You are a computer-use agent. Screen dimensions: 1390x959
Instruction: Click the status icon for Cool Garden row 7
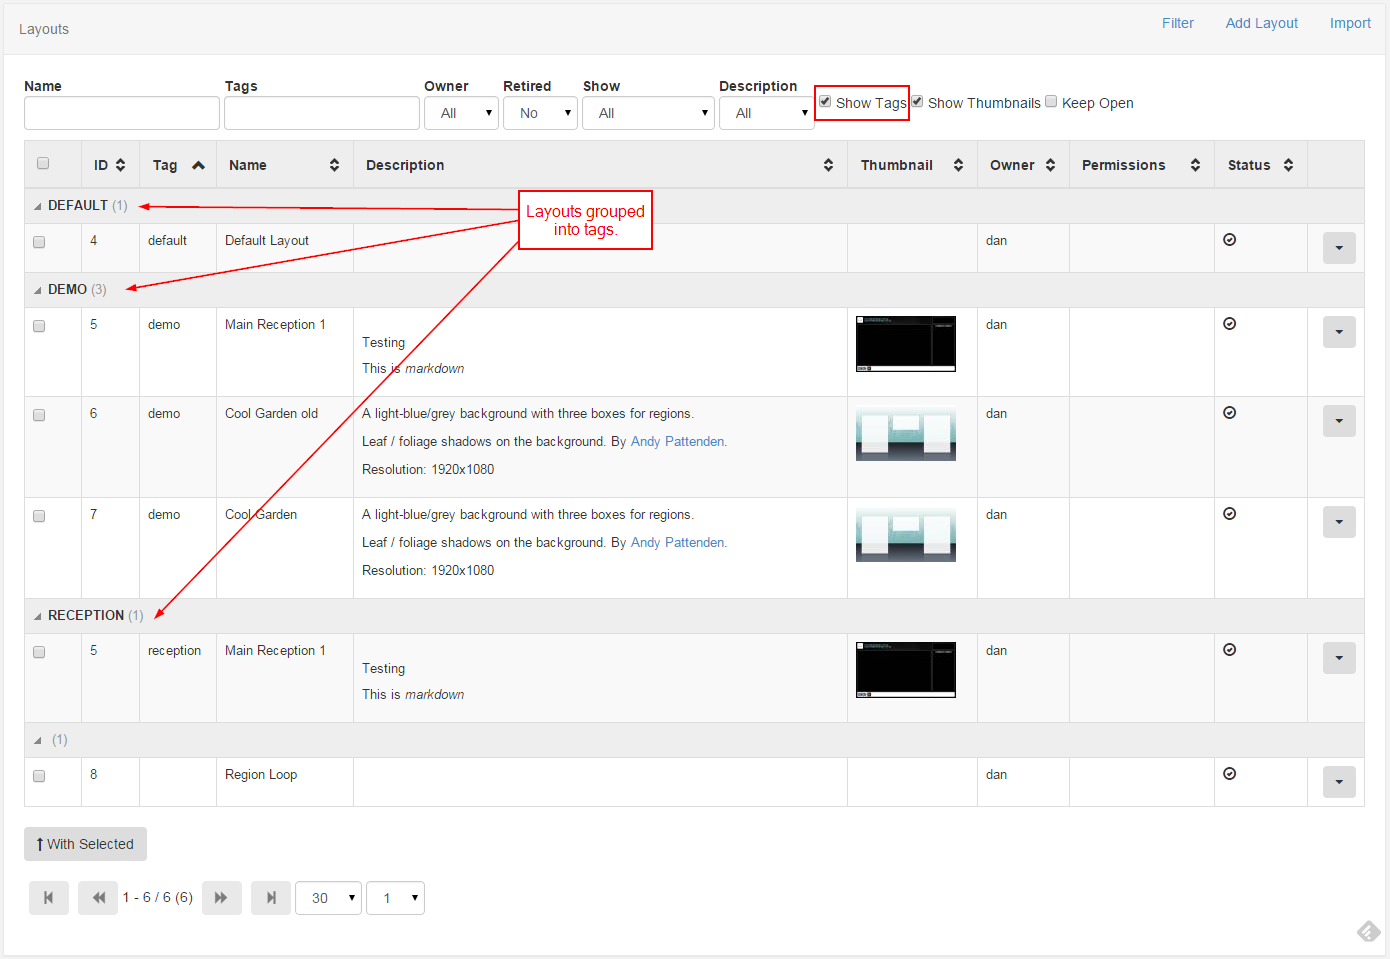coord(1230,514)
